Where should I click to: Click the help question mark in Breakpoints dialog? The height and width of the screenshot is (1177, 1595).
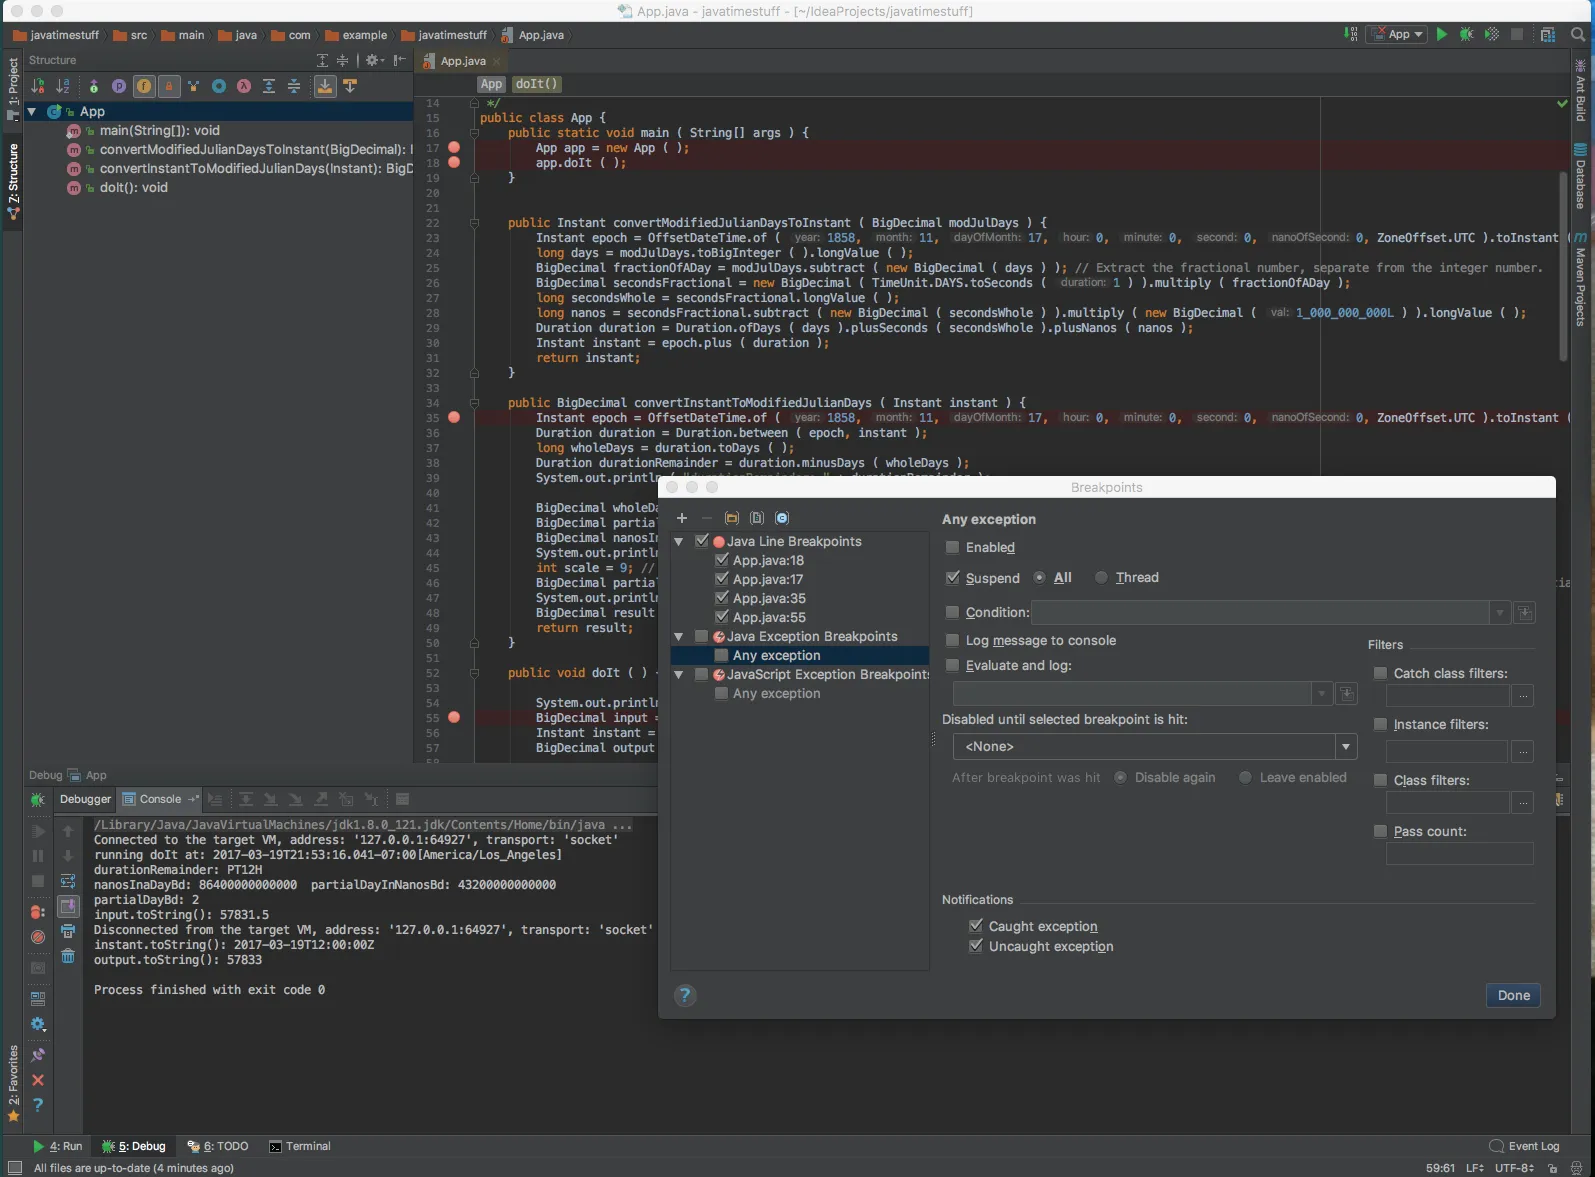tap(685, 995)
